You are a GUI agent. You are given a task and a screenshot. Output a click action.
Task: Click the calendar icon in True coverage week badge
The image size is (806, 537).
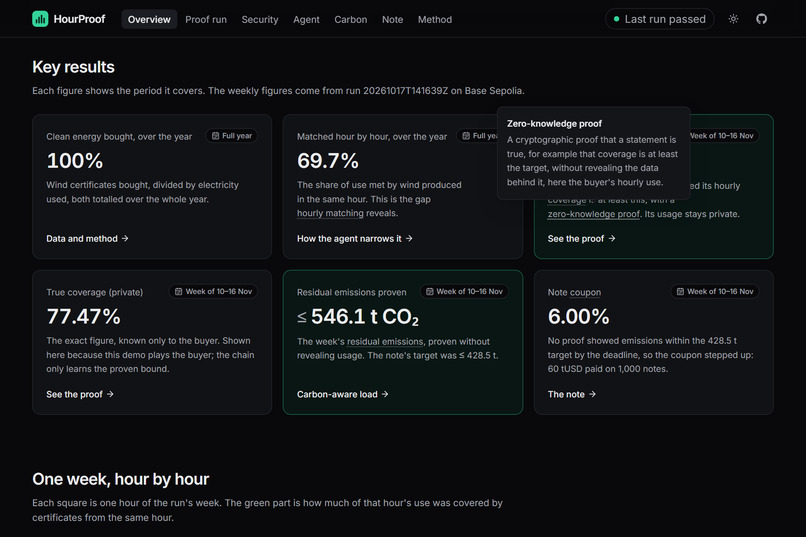pos(178,291)
